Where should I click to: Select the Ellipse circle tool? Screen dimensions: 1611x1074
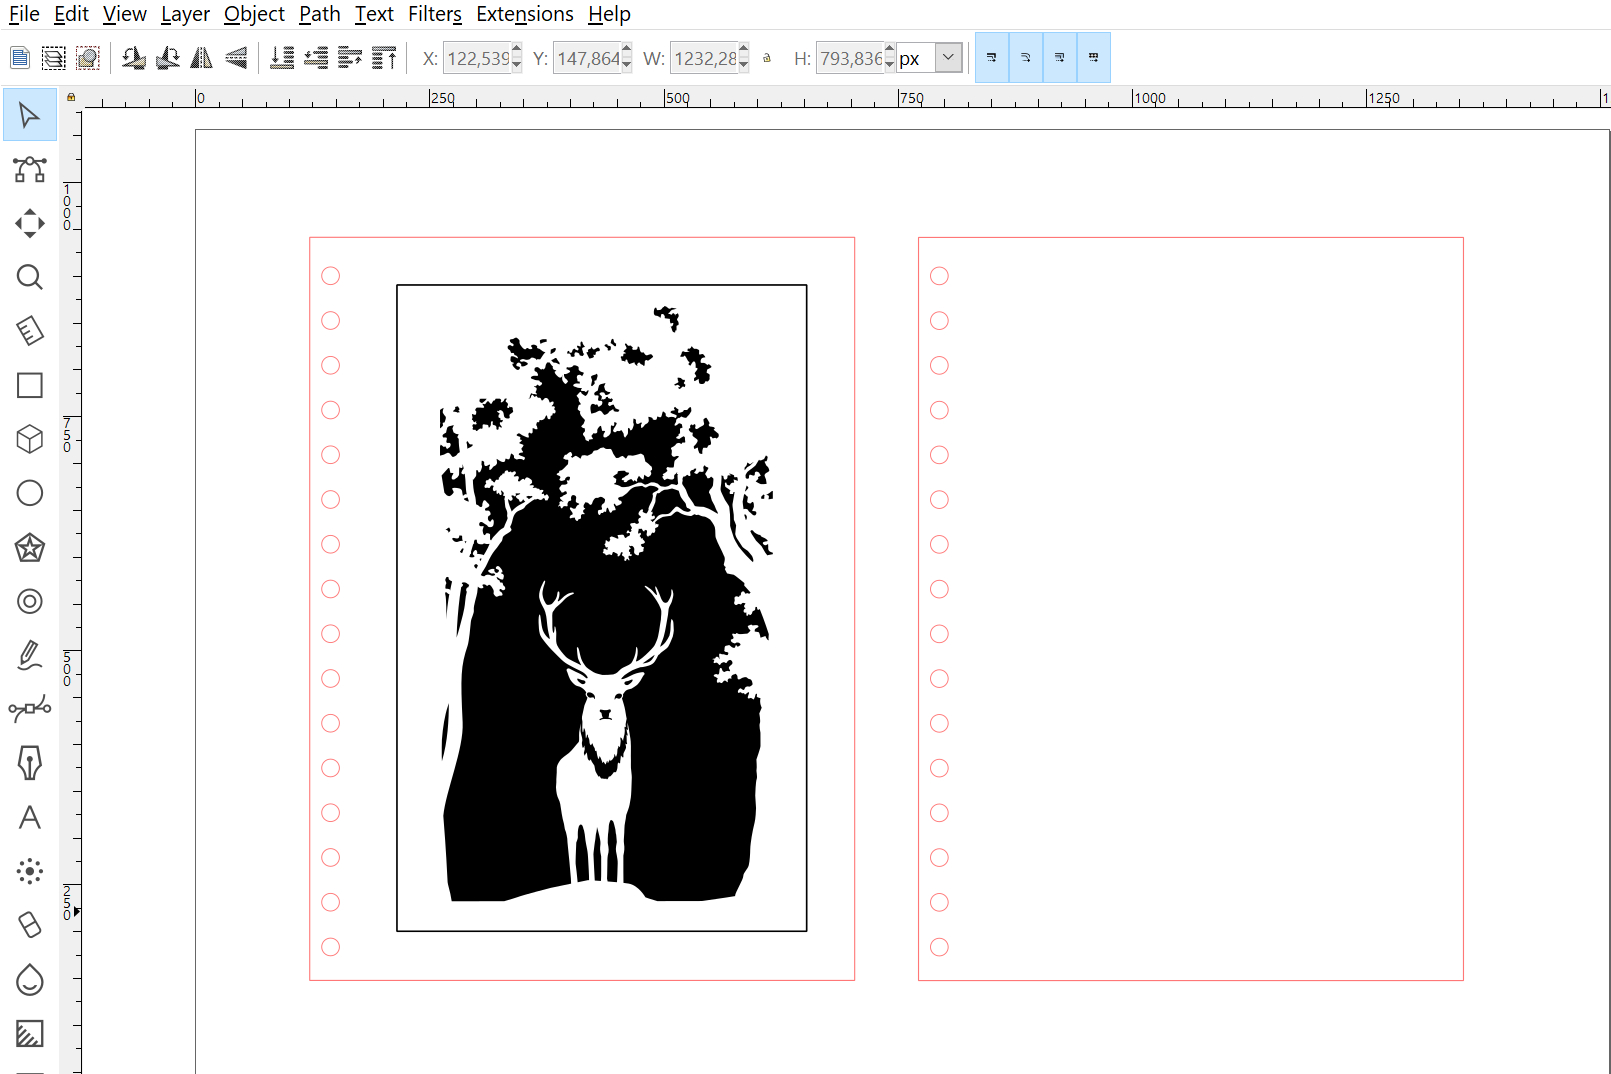29,493
